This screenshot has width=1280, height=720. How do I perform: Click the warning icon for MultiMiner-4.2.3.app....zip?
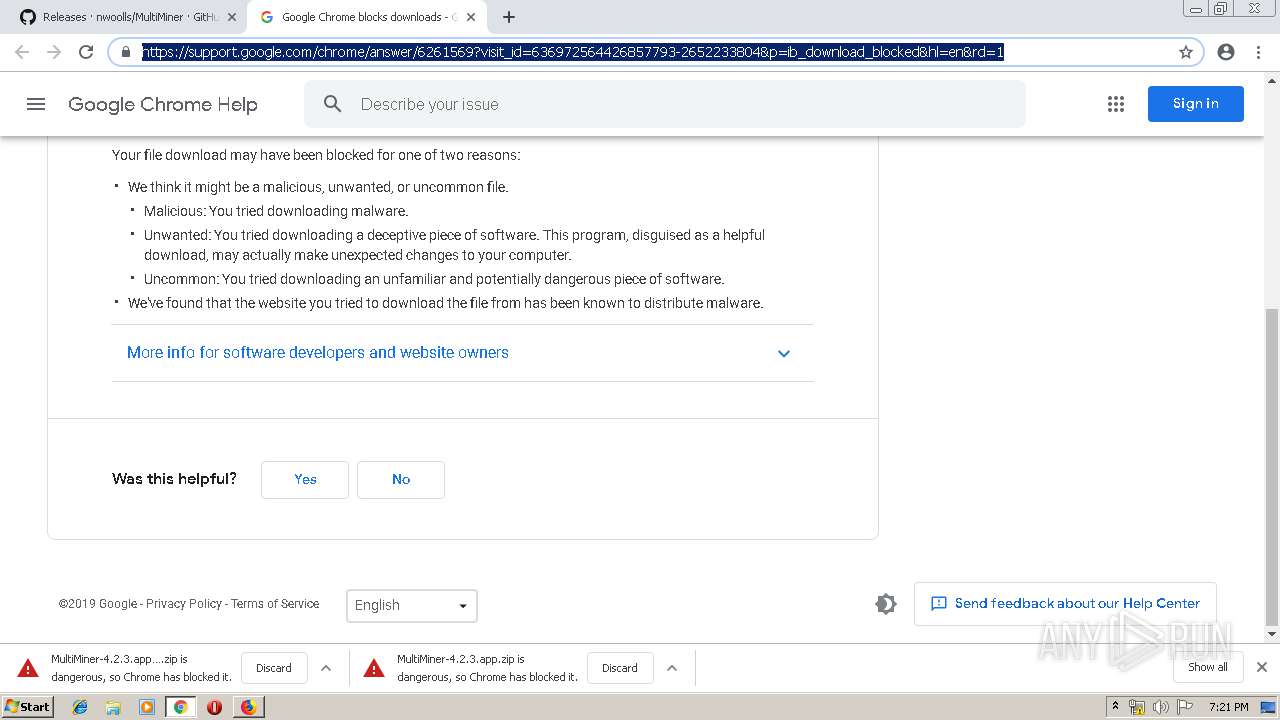(28, 668)
